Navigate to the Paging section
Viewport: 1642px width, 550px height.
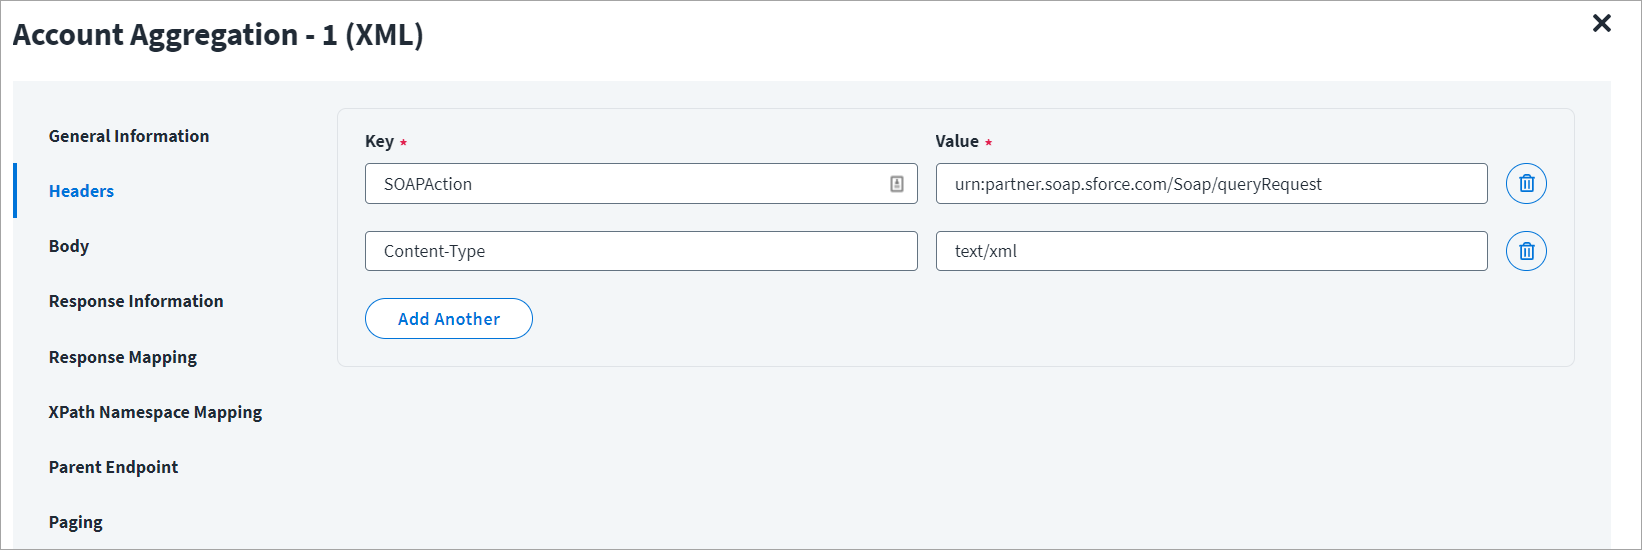[x=76, y=522]
